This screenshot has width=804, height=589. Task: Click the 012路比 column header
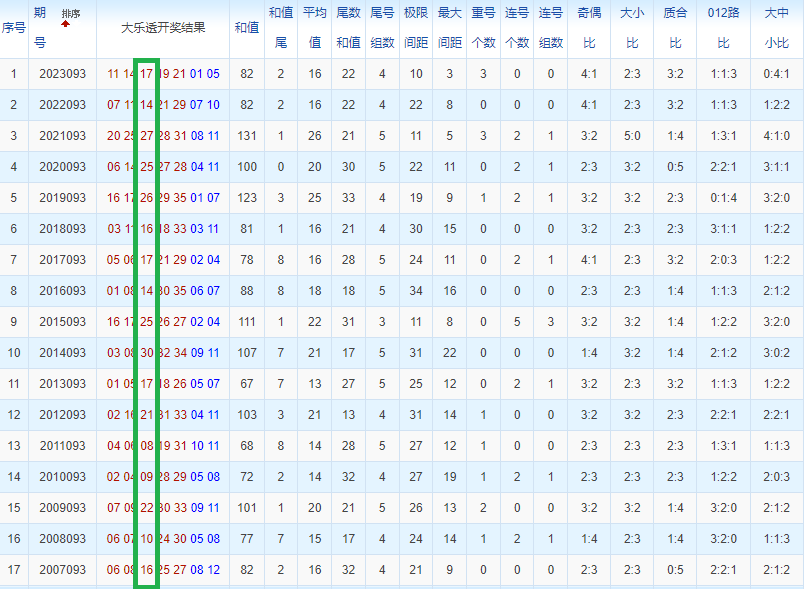coord(723,27)
